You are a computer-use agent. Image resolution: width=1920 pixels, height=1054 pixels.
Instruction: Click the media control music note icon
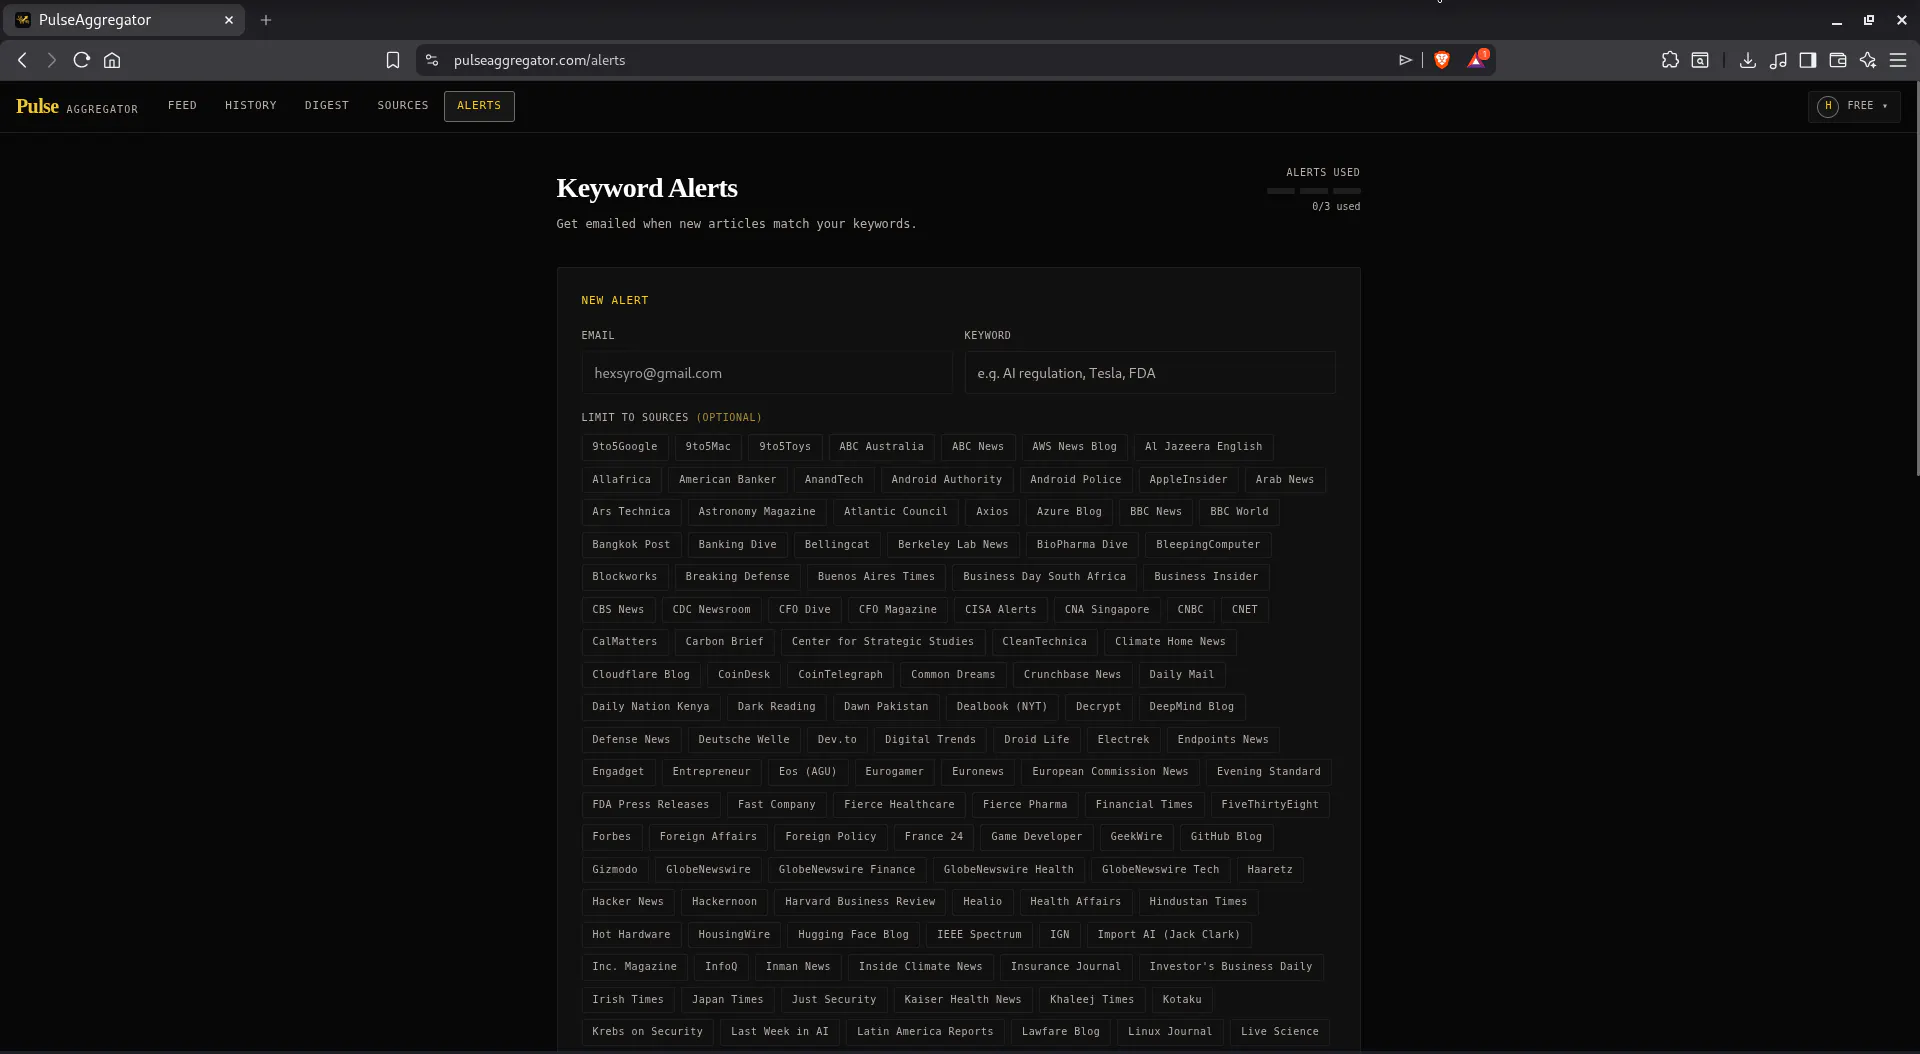pyautogui.click(x=1778, y=60)
